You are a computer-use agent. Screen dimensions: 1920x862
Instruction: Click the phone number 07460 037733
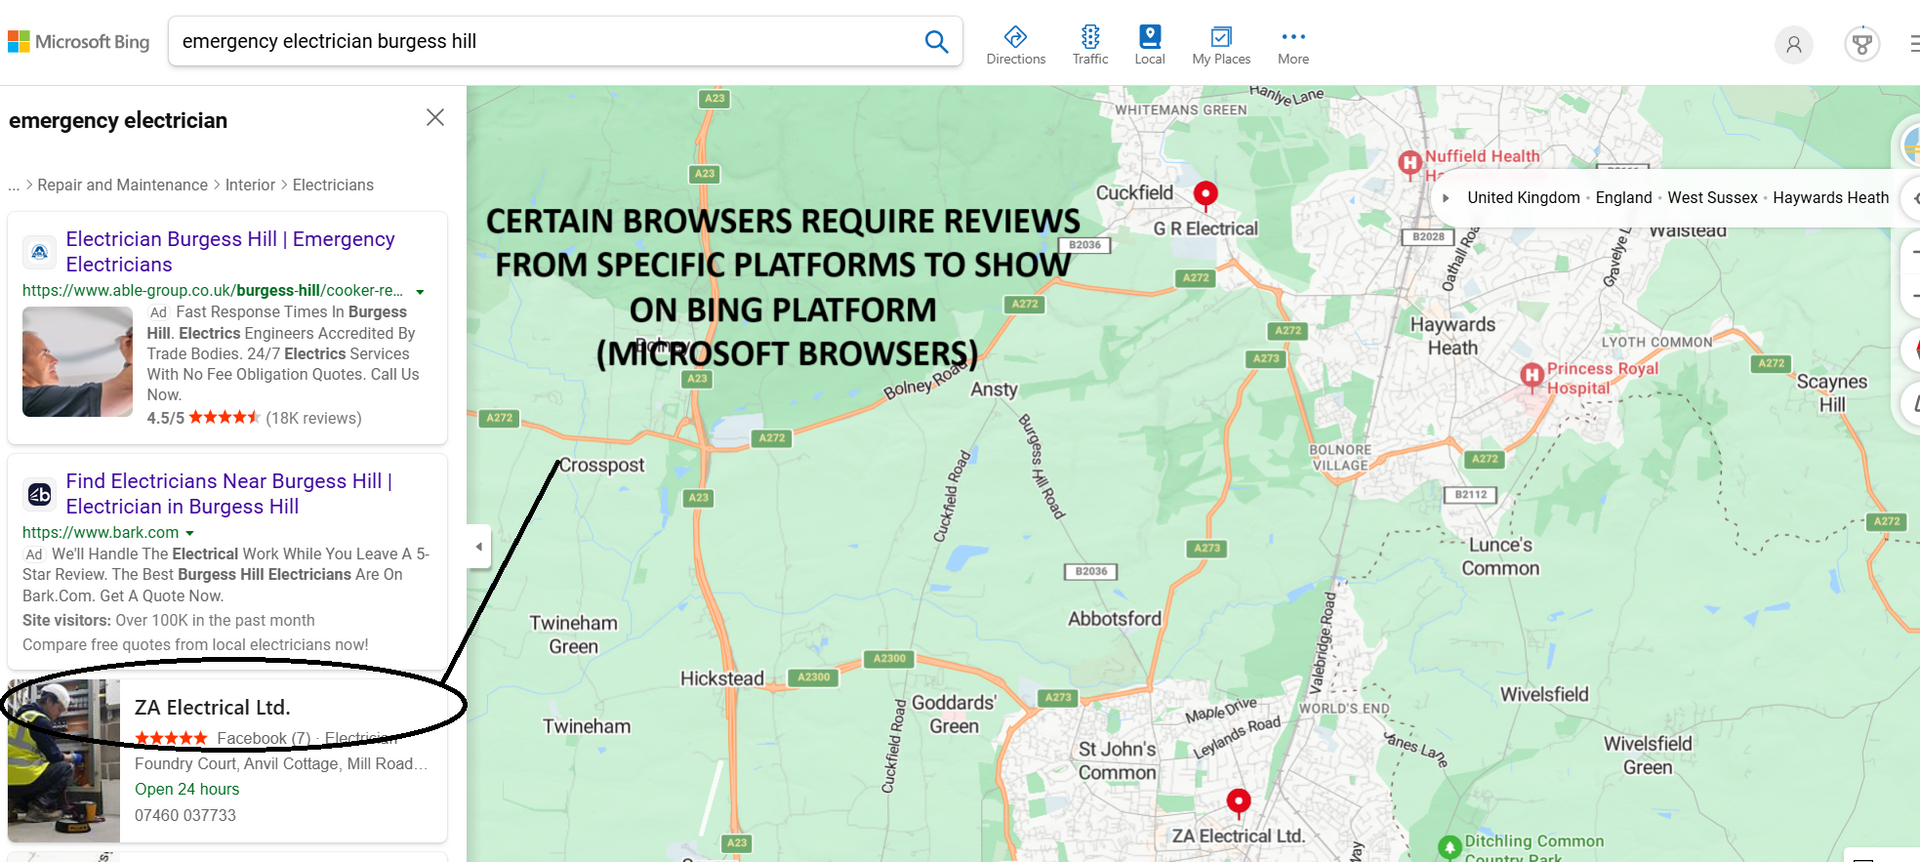[186, 816]
